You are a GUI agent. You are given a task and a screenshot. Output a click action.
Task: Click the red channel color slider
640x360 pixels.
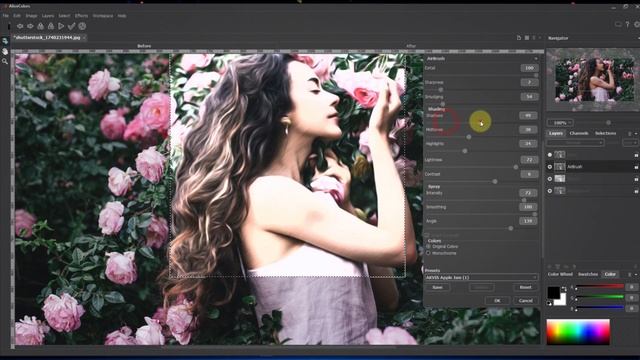coord(600,287)
